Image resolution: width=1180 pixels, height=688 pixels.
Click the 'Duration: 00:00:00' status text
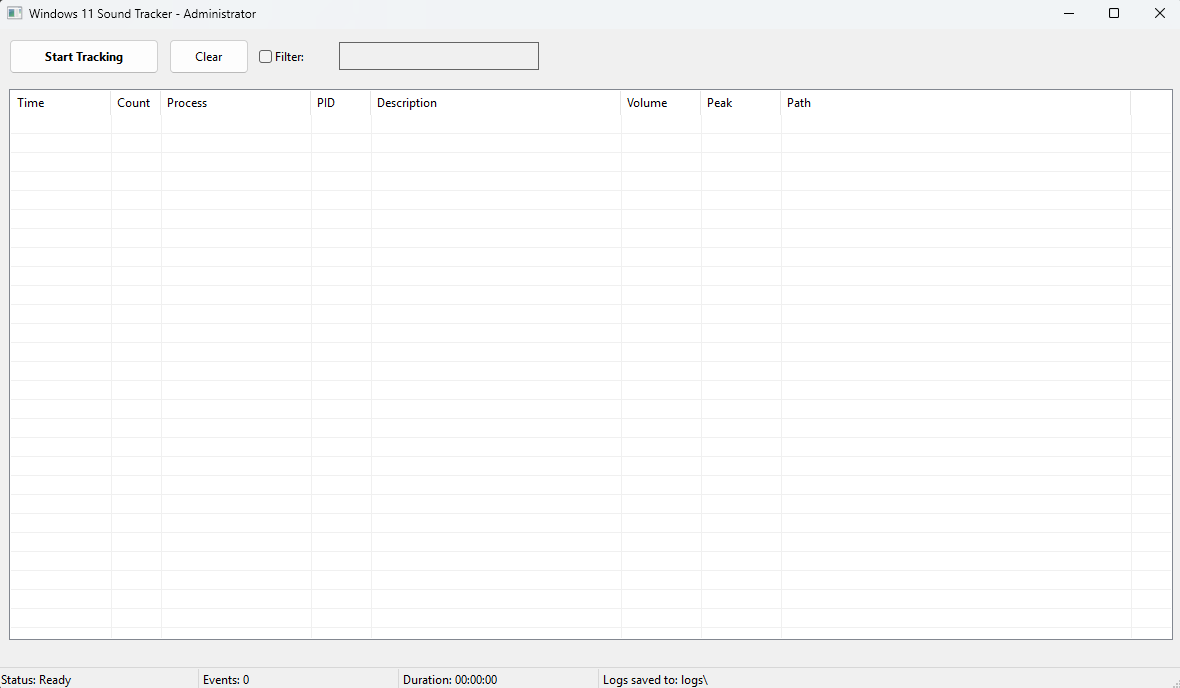tap(450, 680)
